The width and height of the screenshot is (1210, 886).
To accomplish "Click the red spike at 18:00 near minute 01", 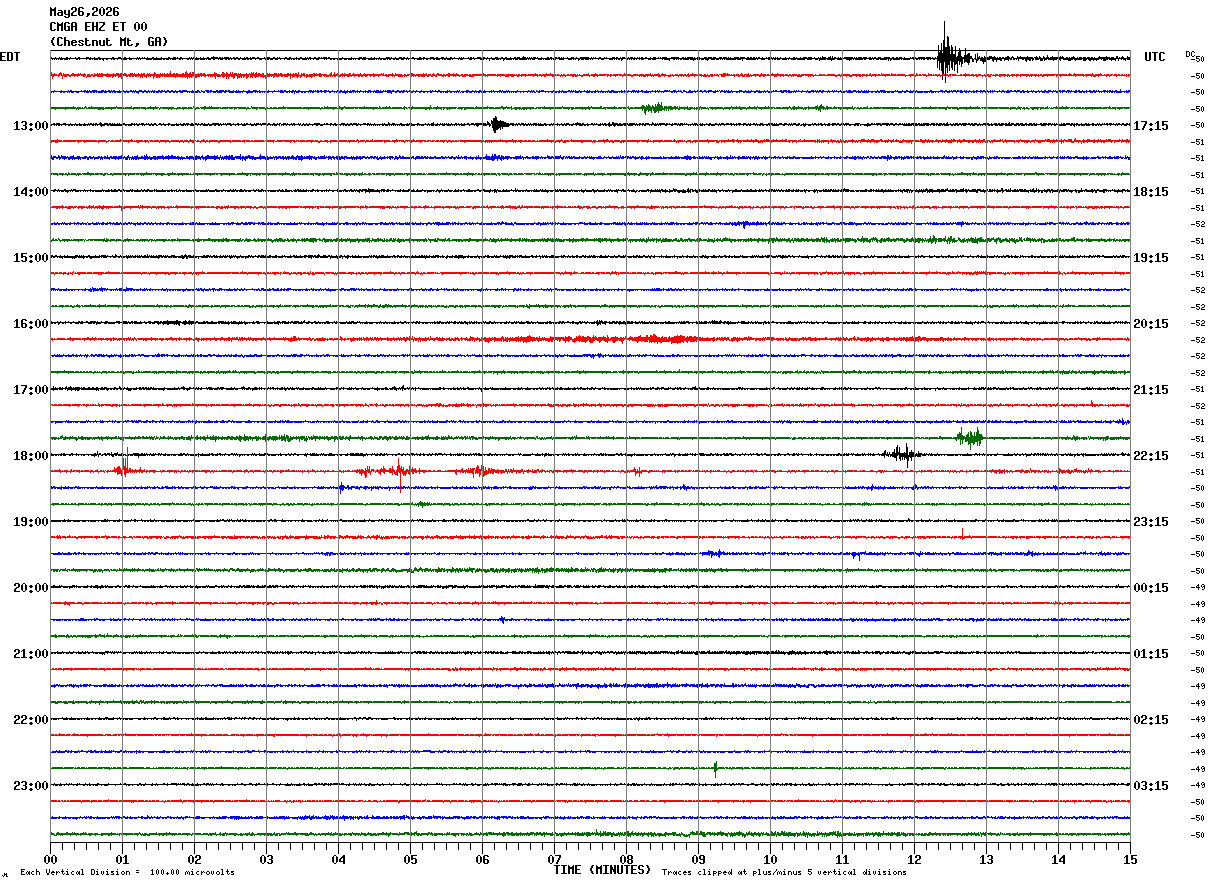I will point(122,467).
